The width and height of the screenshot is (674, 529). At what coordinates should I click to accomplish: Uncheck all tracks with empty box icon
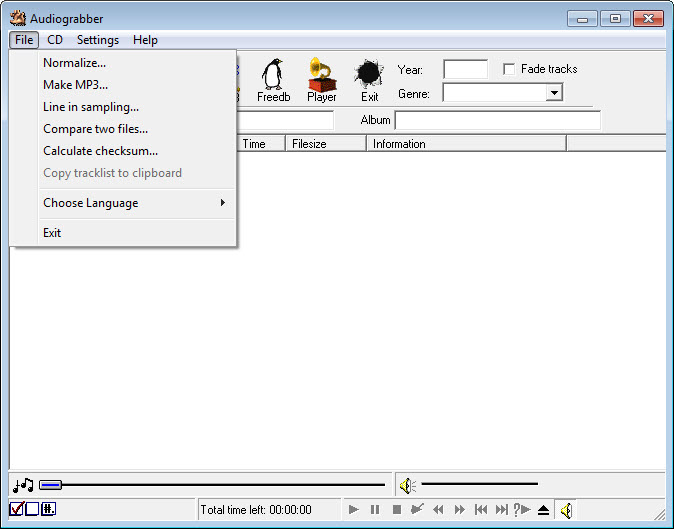click(x=32, y=509)
